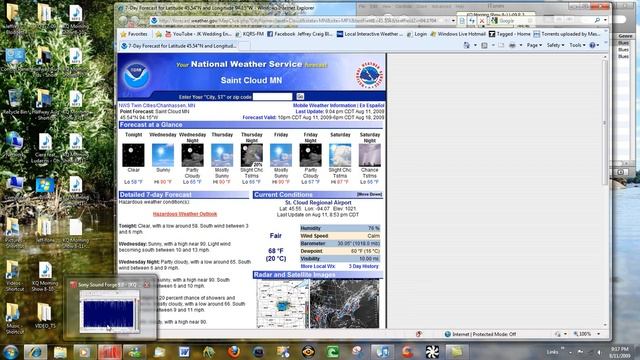
Task: Open the satellite image thumbnail
Action: 344,303
